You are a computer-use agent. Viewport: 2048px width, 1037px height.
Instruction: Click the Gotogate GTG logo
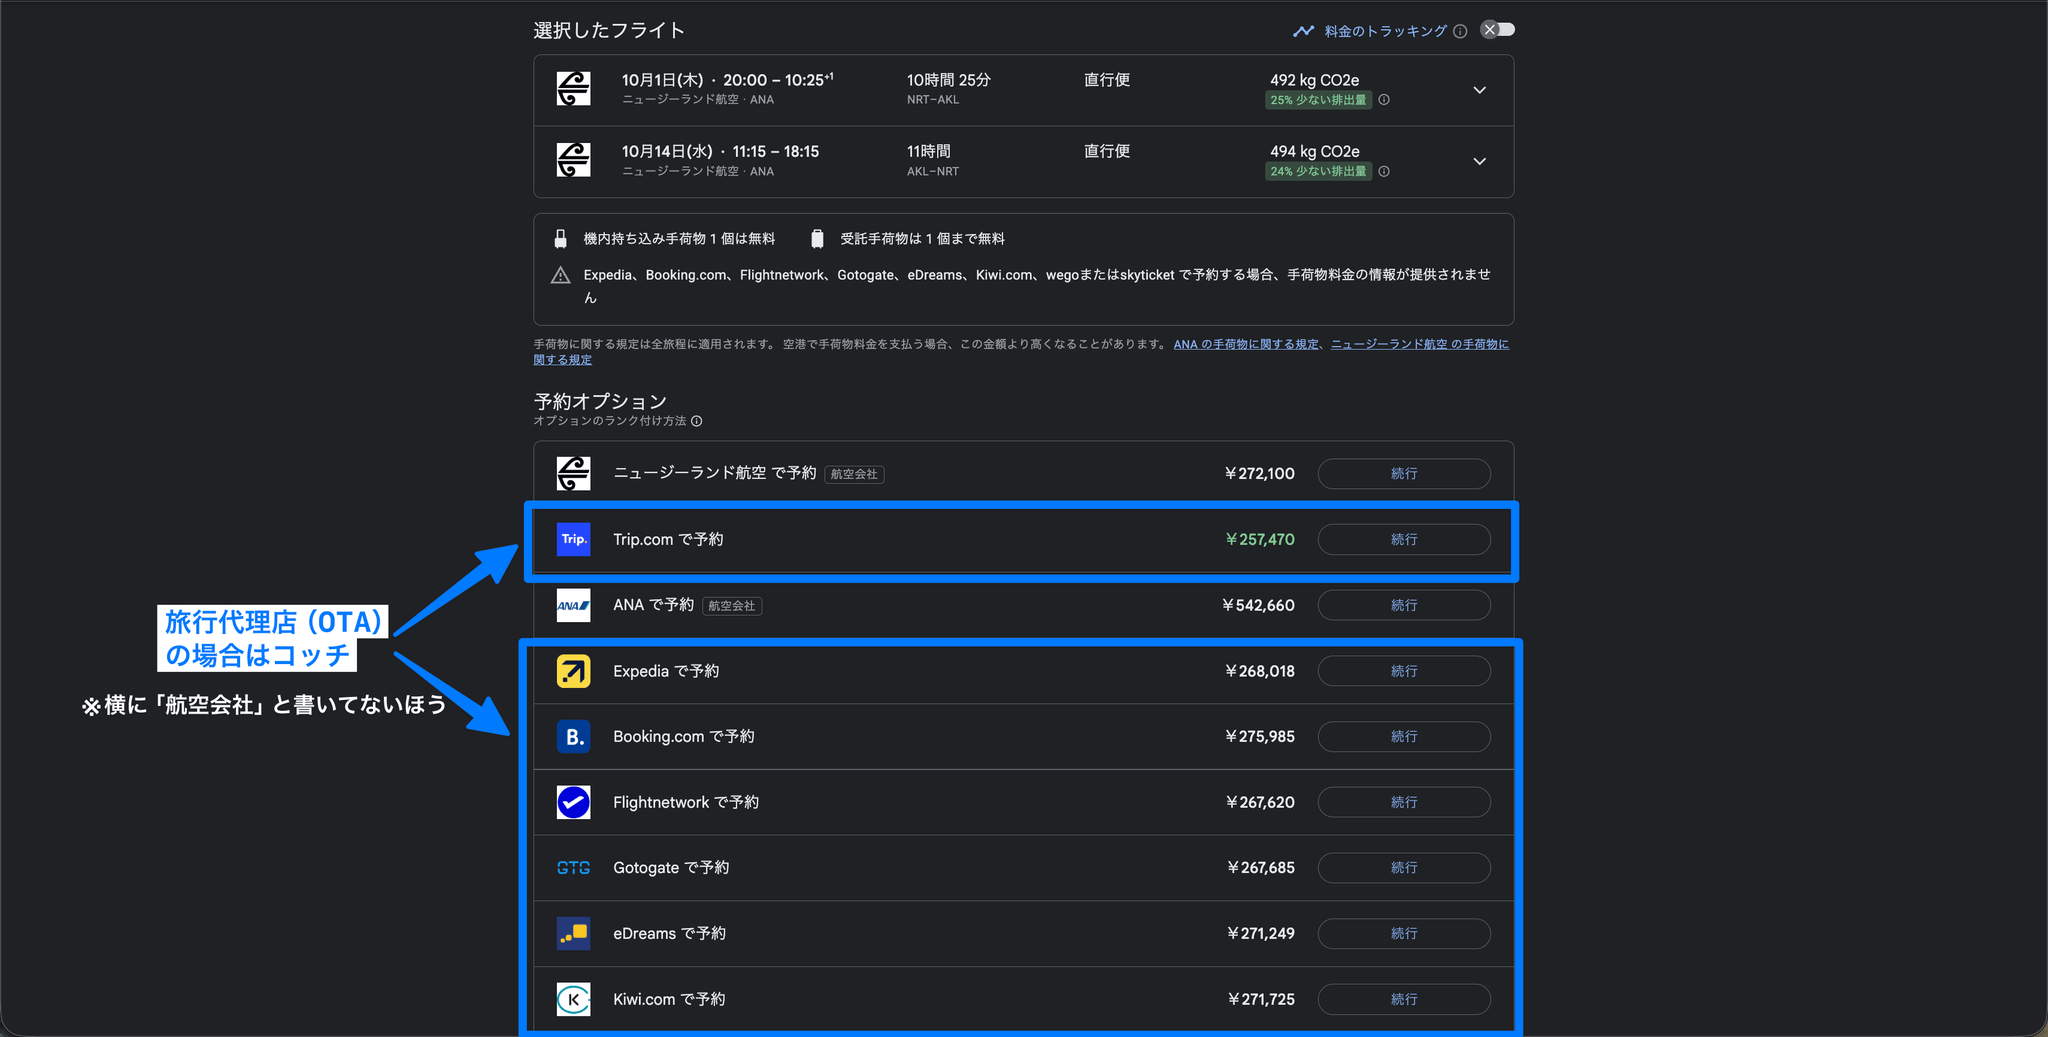click(x=573, y=868)
